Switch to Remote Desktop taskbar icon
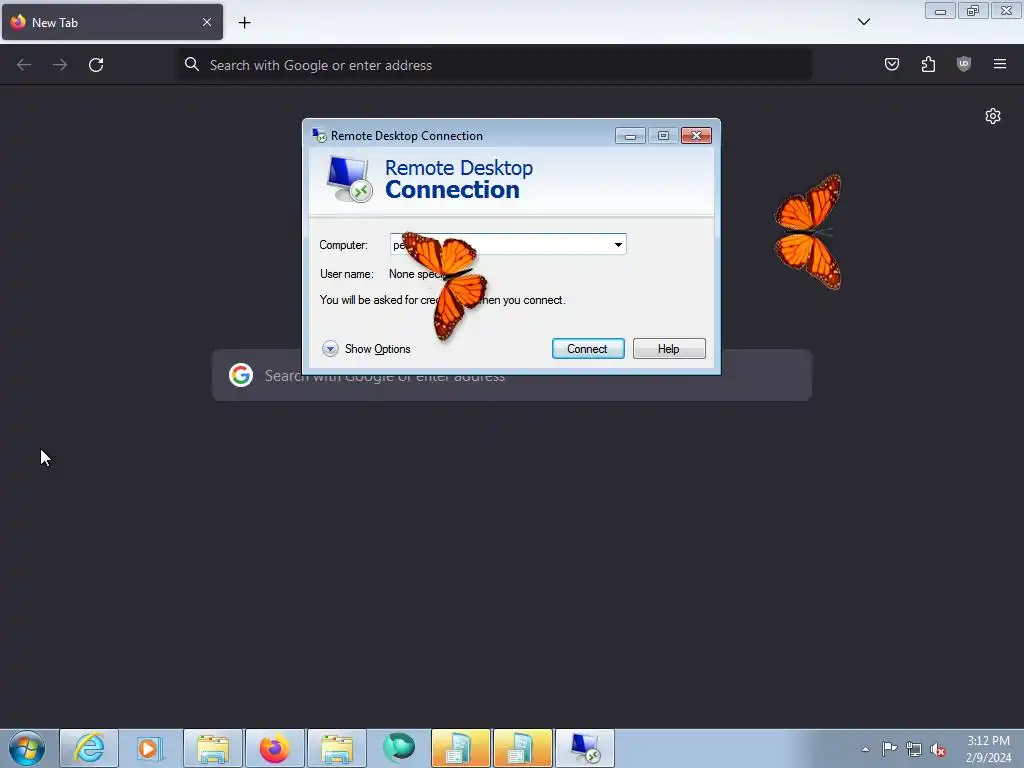 [584, 748]
